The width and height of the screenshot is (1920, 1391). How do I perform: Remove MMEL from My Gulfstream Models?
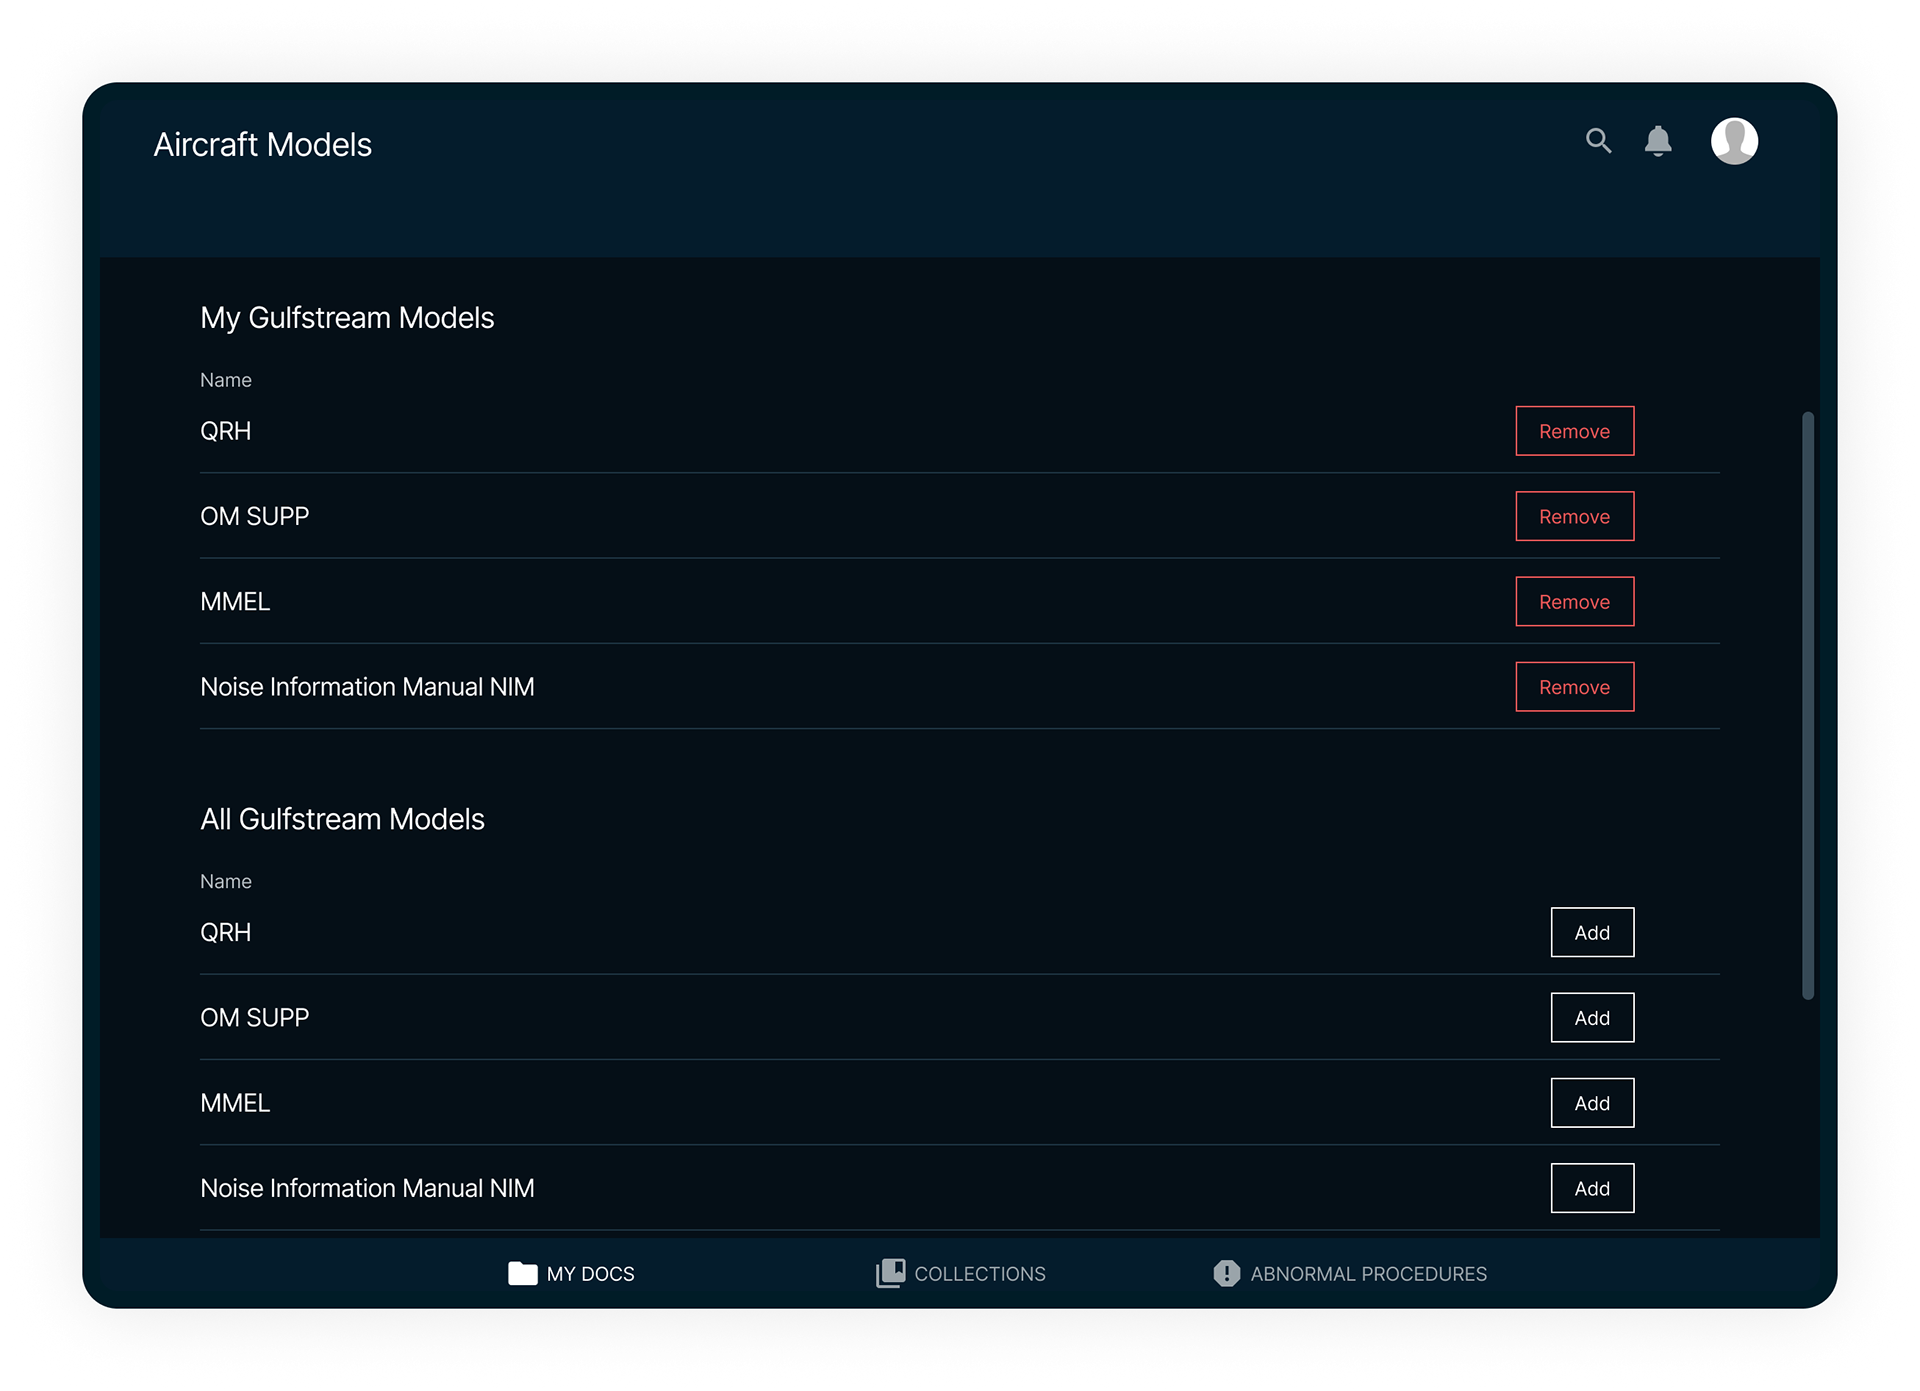pyautogui.click(x=1574, y=601)
